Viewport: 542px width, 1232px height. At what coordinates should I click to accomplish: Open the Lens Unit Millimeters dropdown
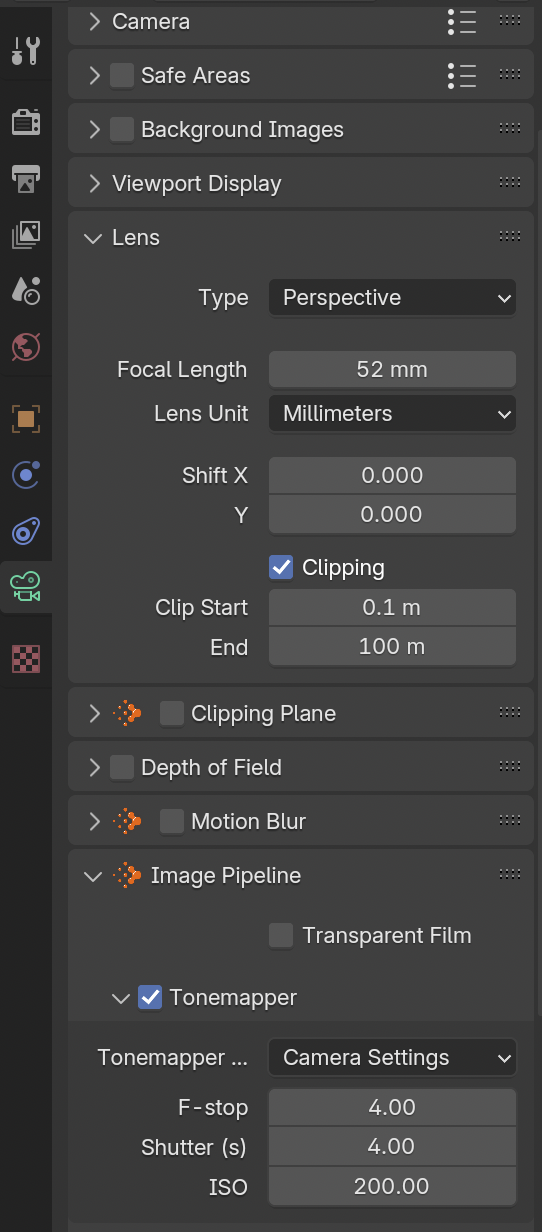point(392,413)
